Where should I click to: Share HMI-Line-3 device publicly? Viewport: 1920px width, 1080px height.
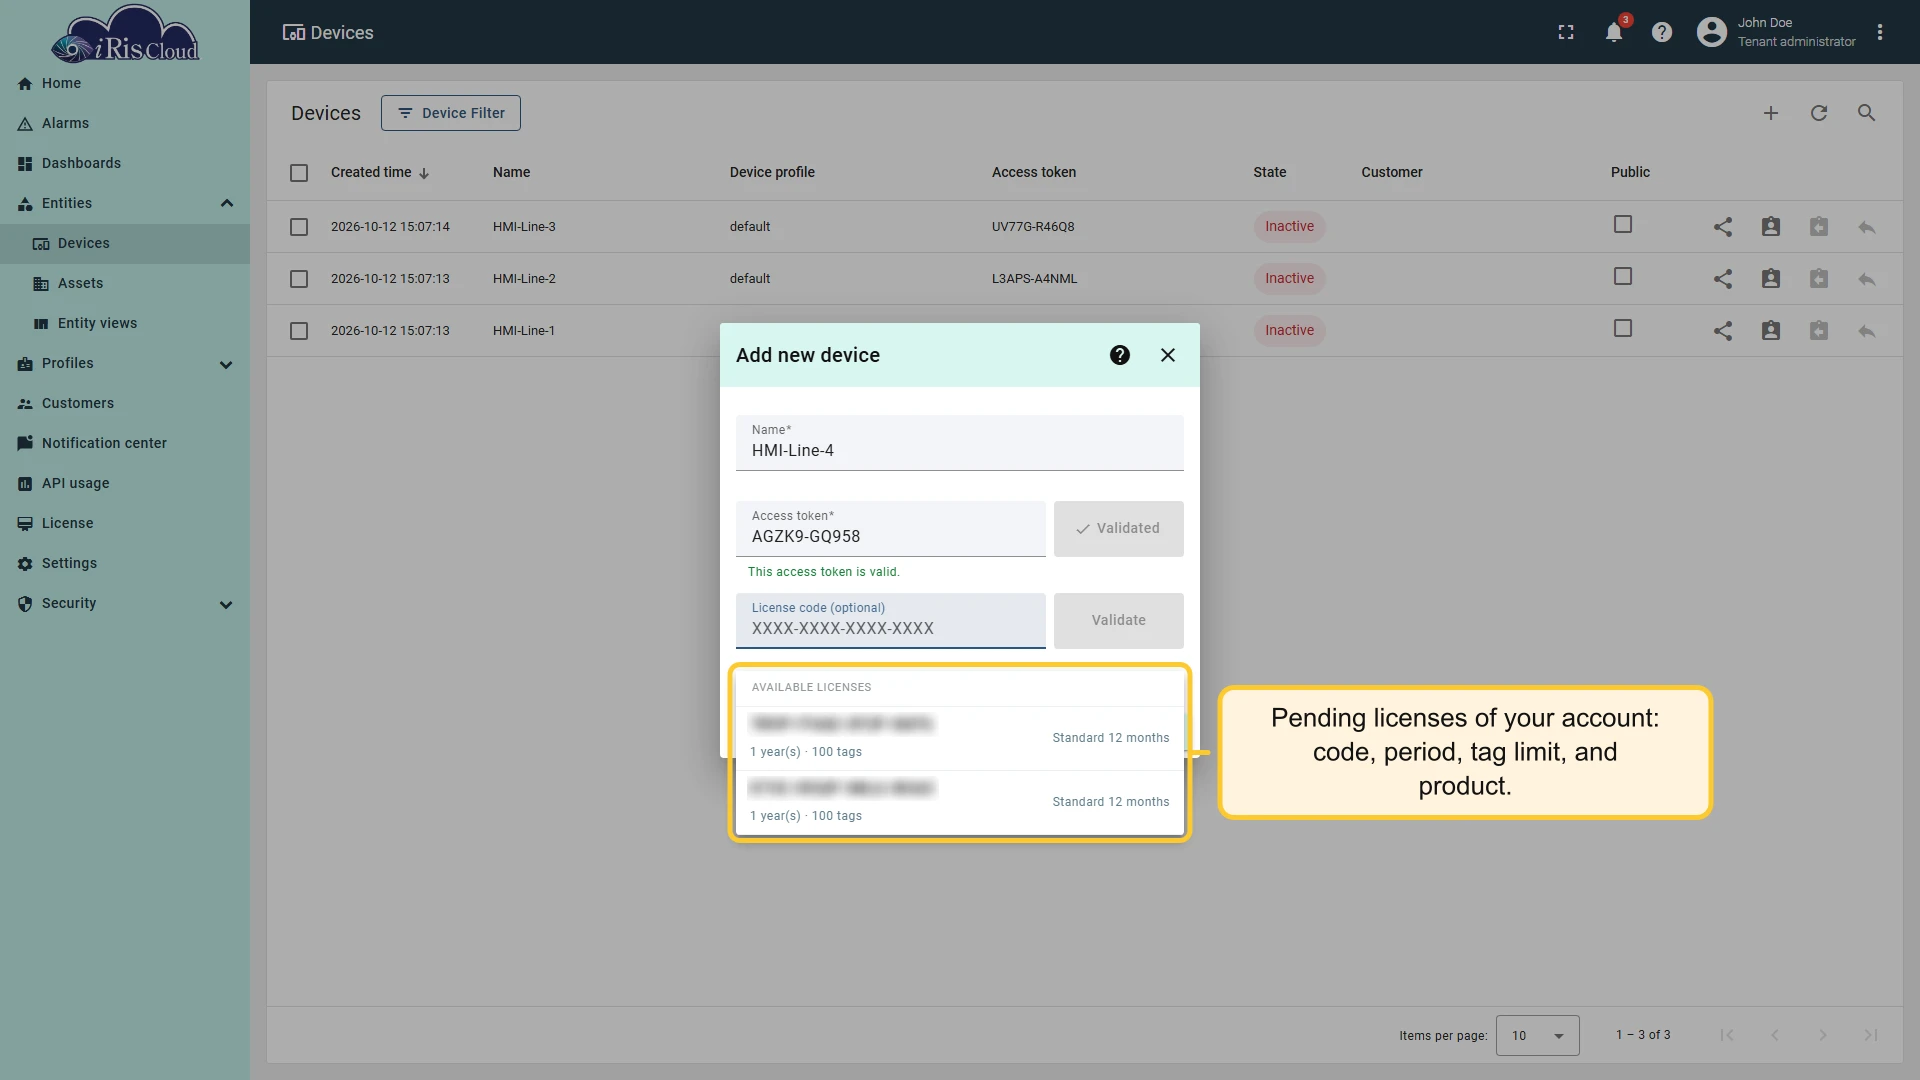pyautogui.click(x=1723, y=227)
